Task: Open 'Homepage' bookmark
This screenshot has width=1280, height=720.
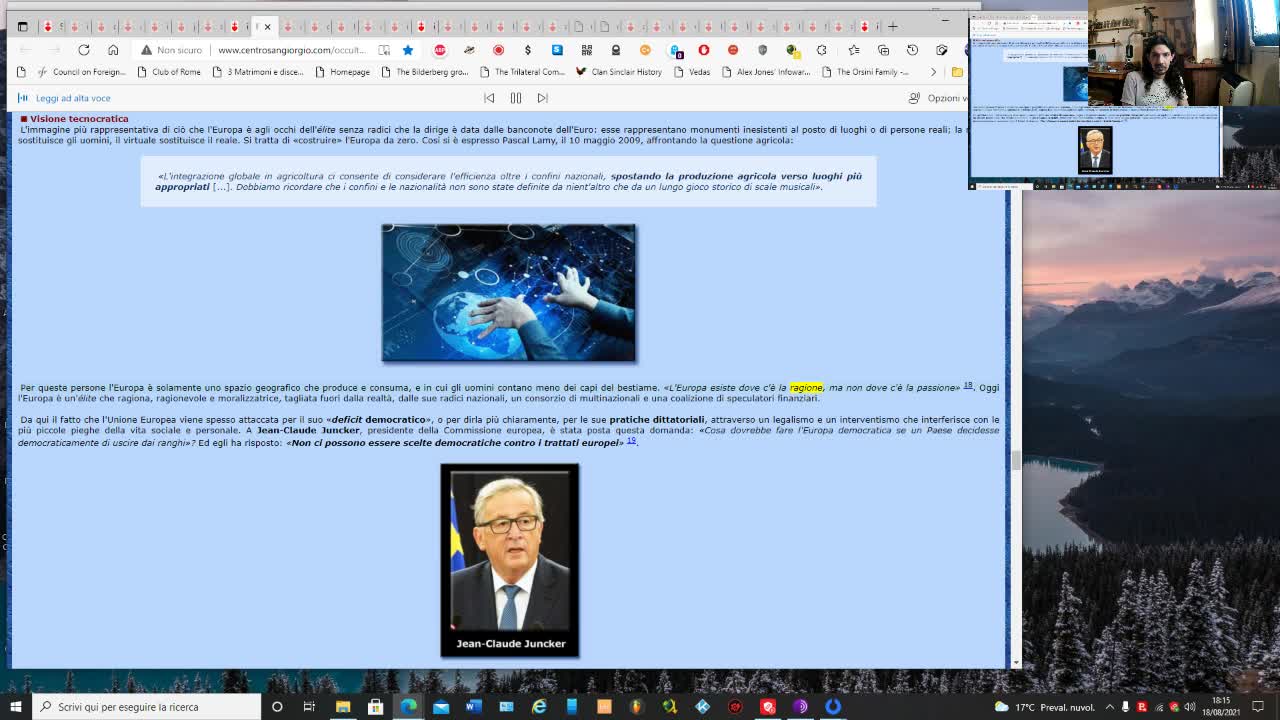Action: point(342,72)
